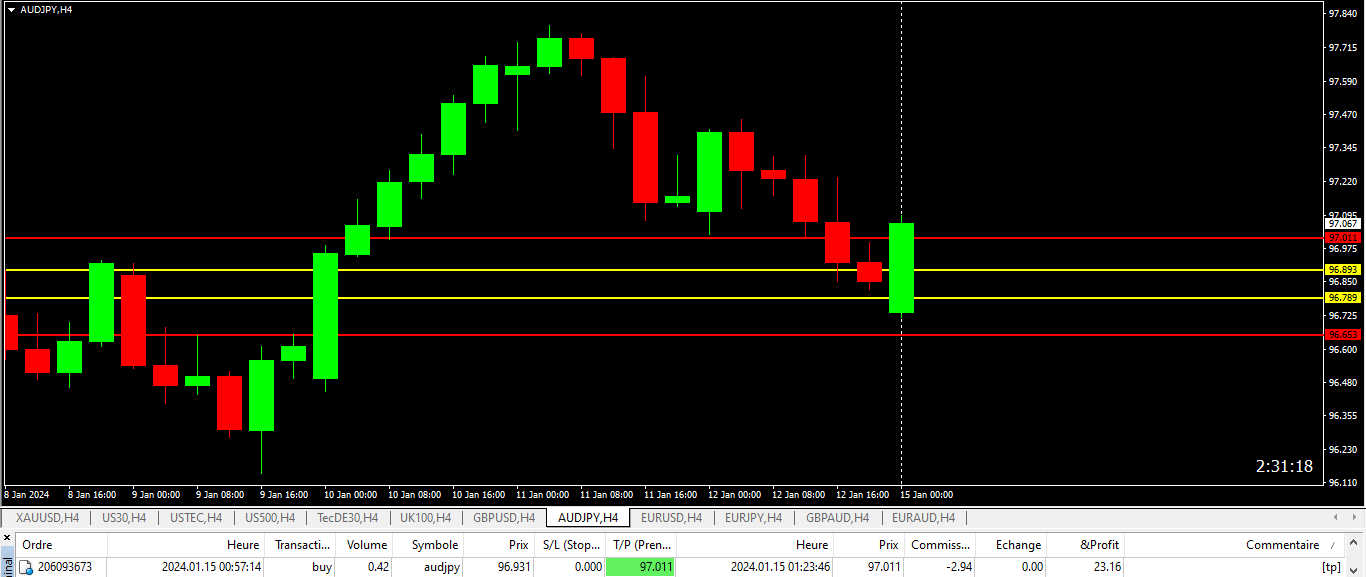This screenshot has width=1366, height=577.
Task: Sort by the Commission column header
Action: click(x=940, y=545)
